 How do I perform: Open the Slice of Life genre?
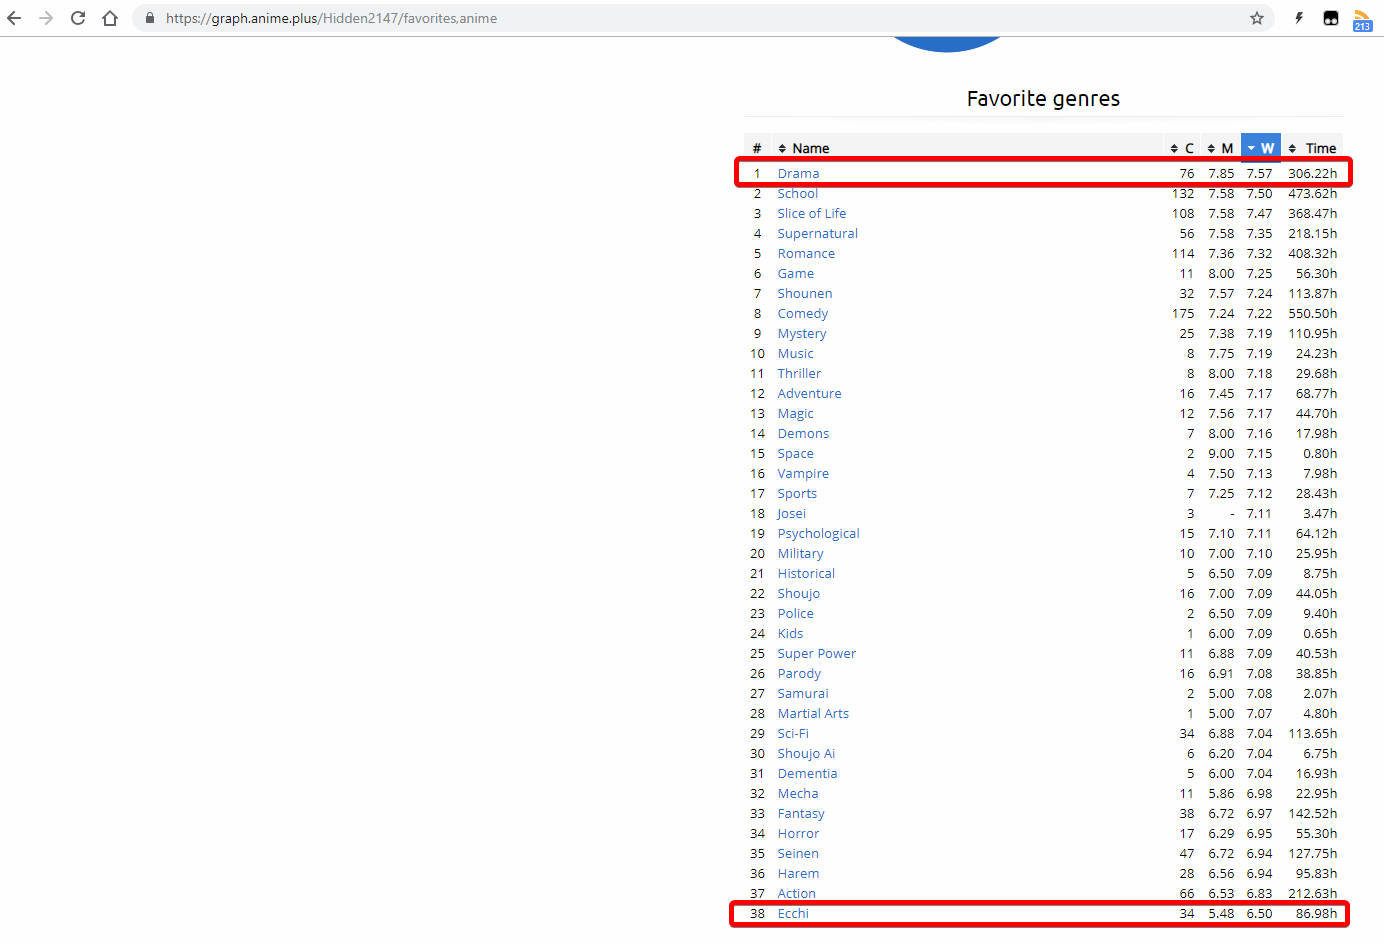(x=811, y=213)
